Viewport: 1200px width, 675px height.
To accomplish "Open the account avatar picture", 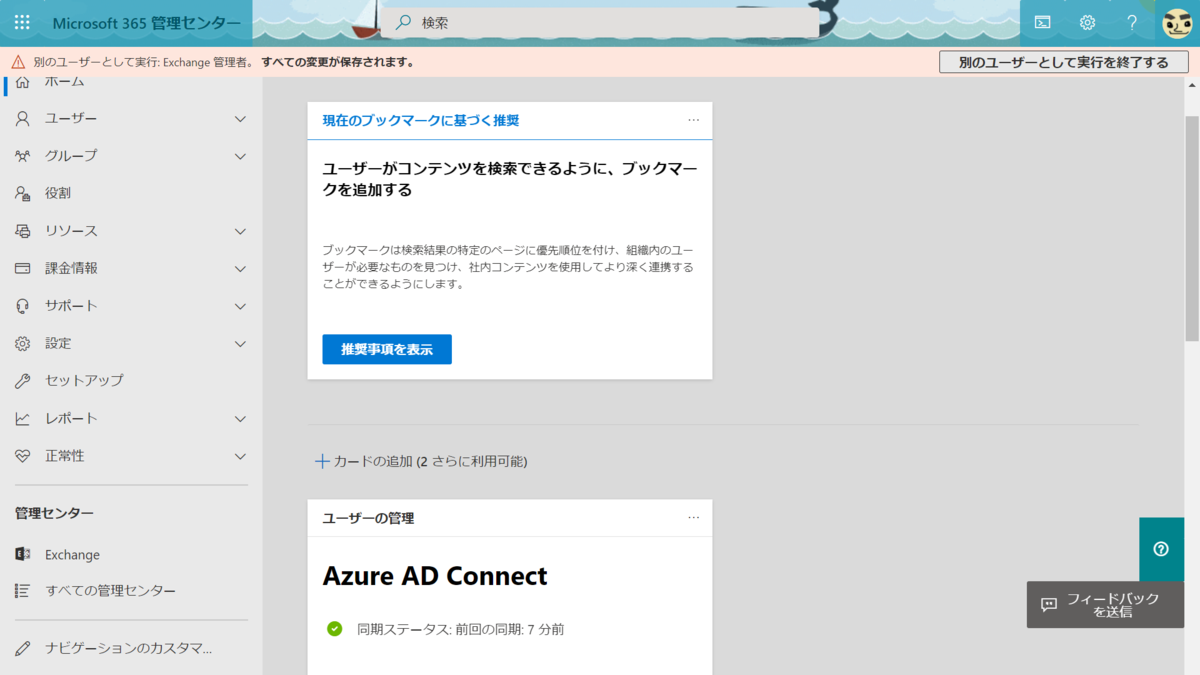I will (1177, 22).
